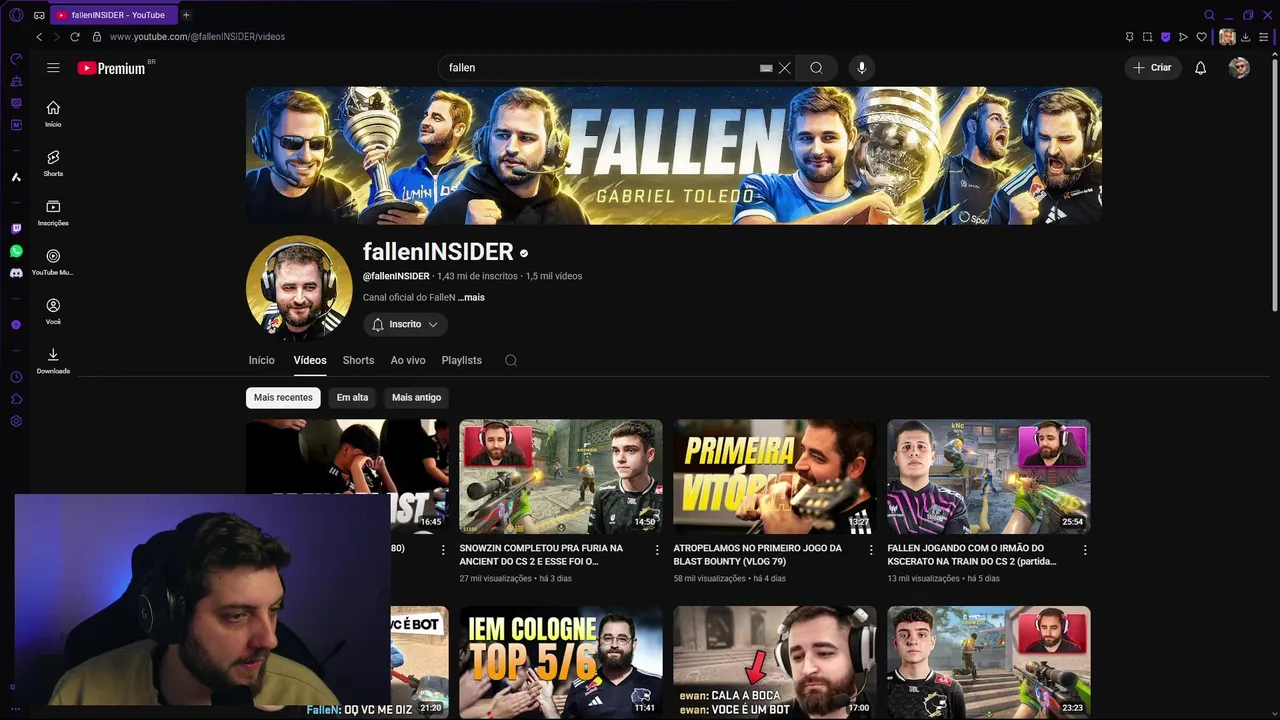Select the fallenINSIDER browser tab
Viewport: 1280px width, 720px height.
pos(112,15)
